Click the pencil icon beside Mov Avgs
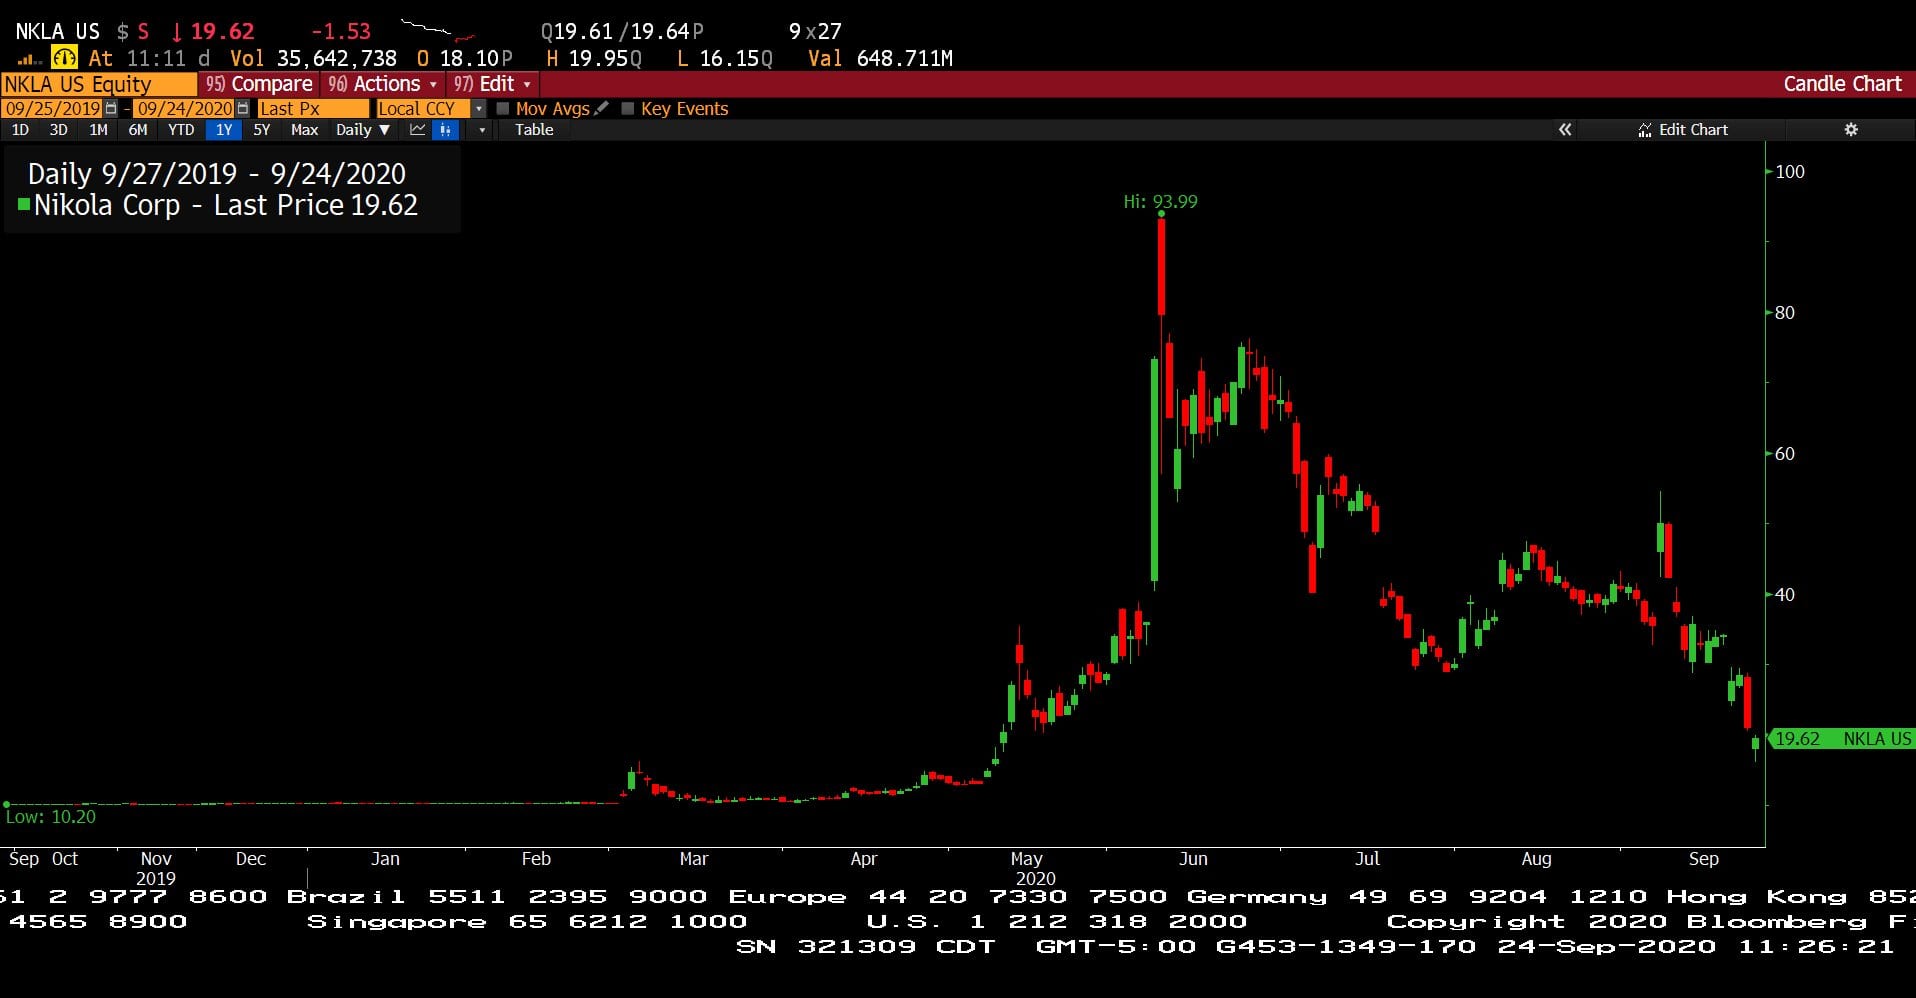1916x998 pixels. point(601,108)
